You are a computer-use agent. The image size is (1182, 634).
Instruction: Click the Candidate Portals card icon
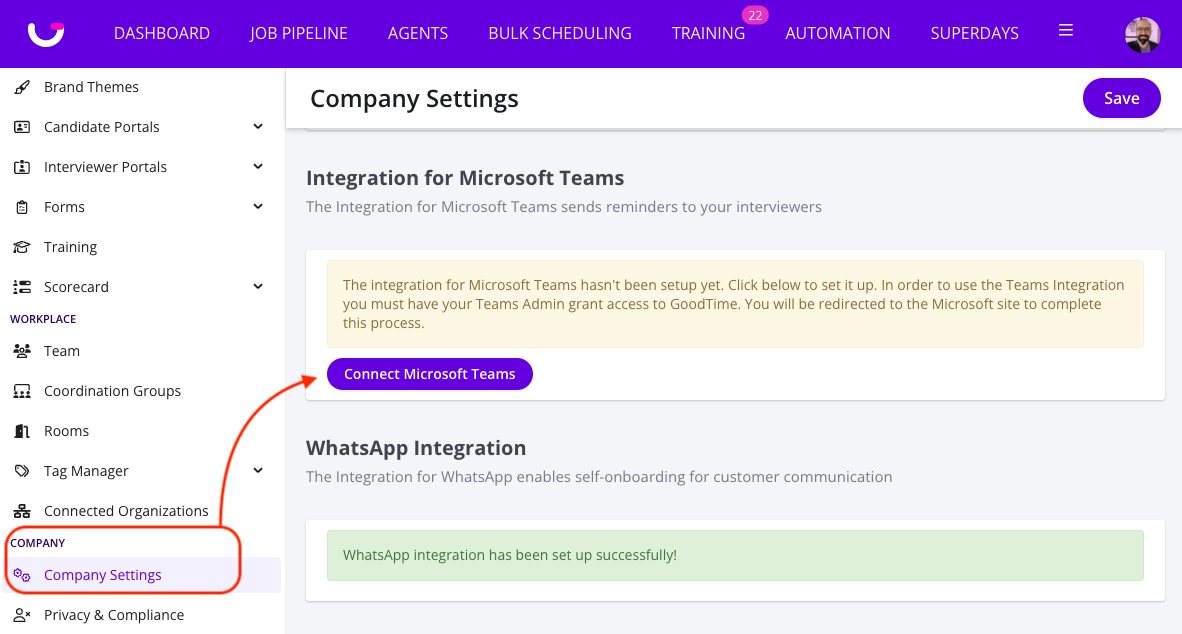pos(22,127)
